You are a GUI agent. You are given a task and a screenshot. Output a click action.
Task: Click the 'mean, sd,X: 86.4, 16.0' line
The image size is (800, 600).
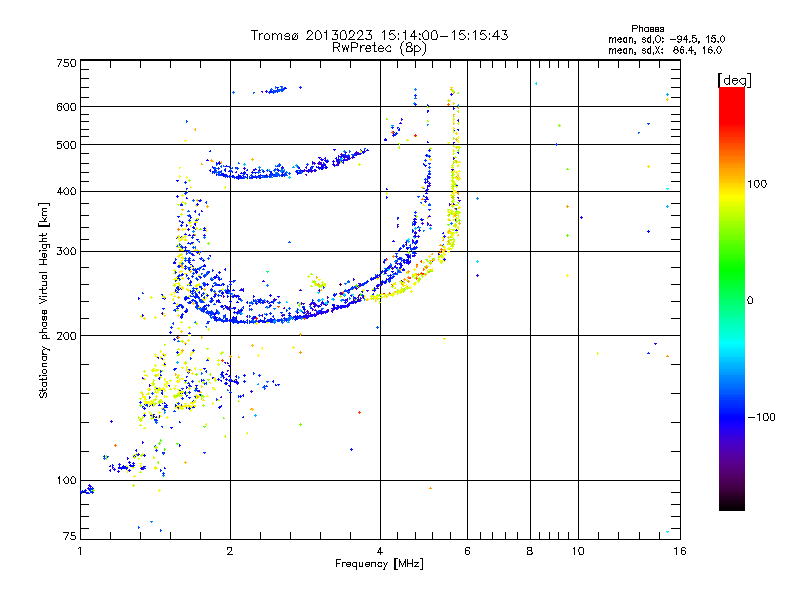[x=665, y=50]
